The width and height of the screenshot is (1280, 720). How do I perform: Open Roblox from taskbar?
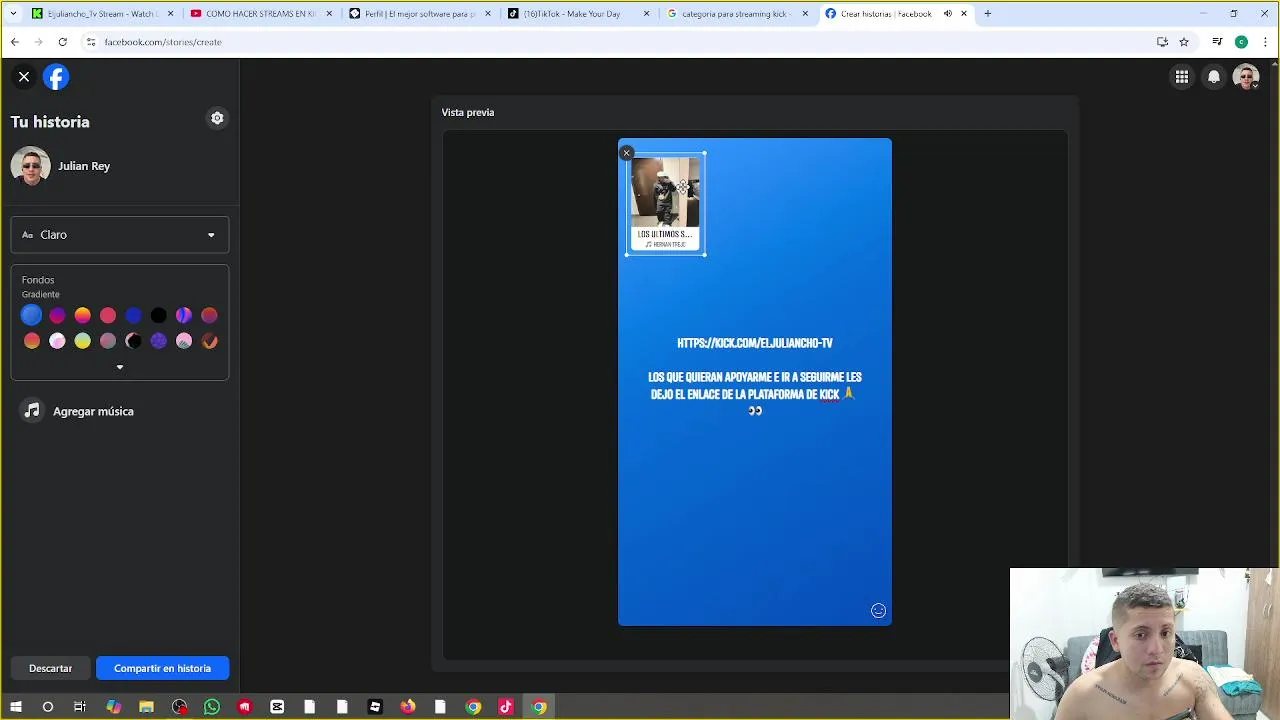375,707
